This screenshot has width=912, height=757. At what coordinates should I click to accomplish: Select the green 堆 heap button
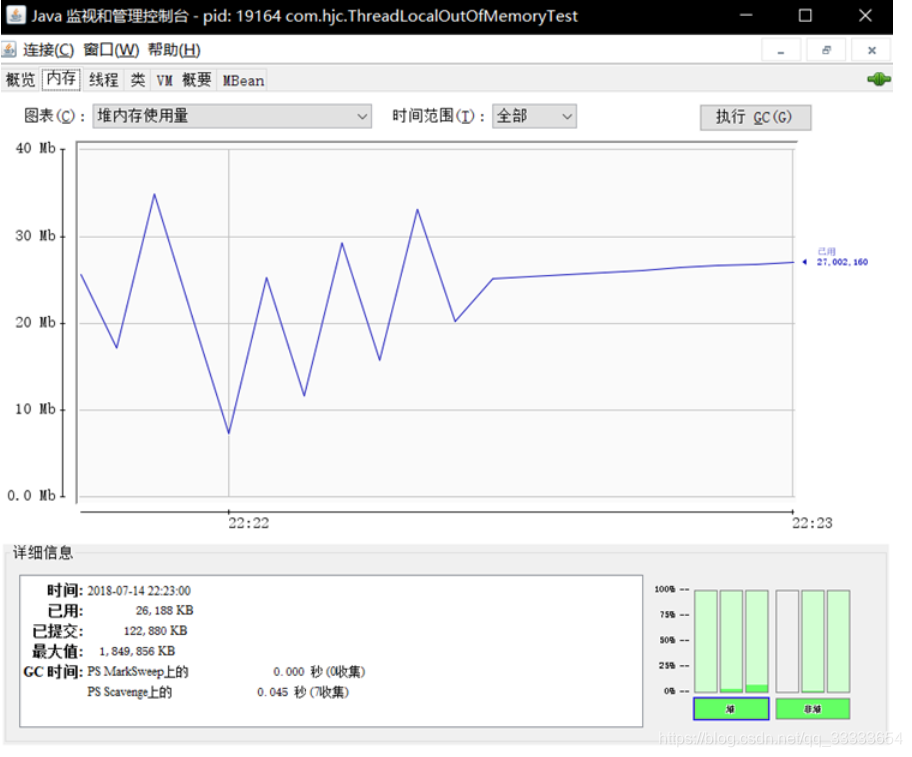731,709
